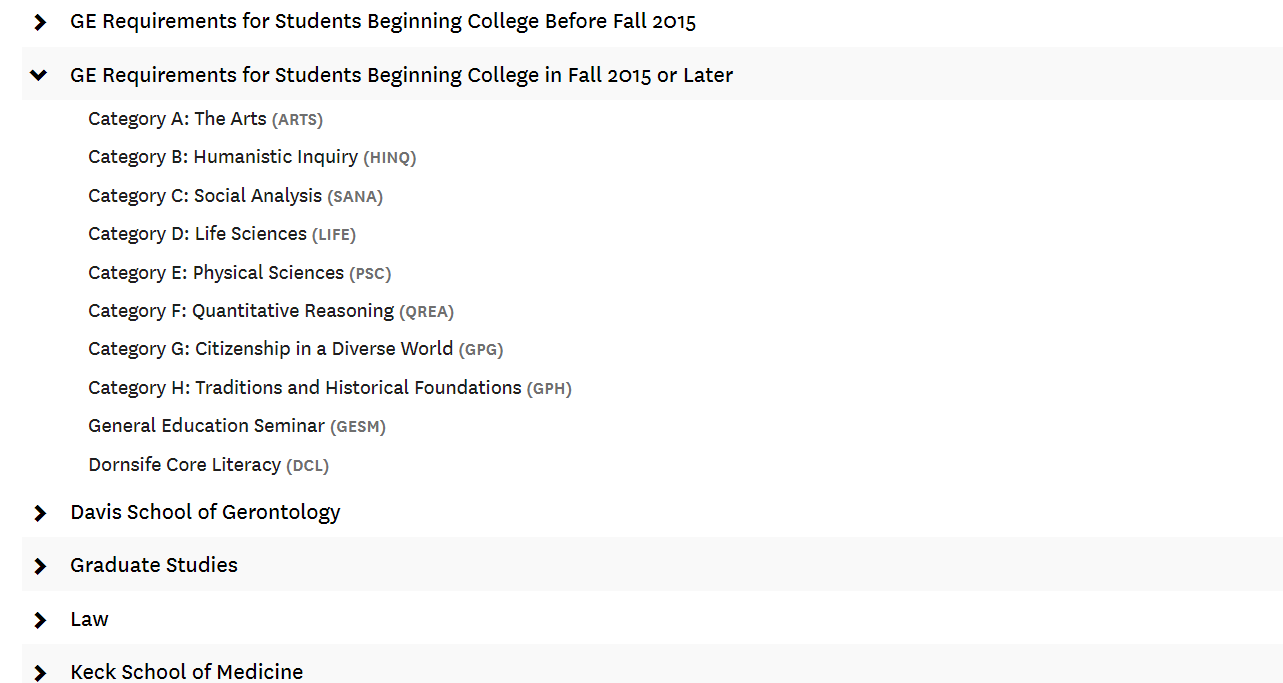The image size is (1283, 683).
Task: Expand the Keck School of Medicine section
Action: 186,672
